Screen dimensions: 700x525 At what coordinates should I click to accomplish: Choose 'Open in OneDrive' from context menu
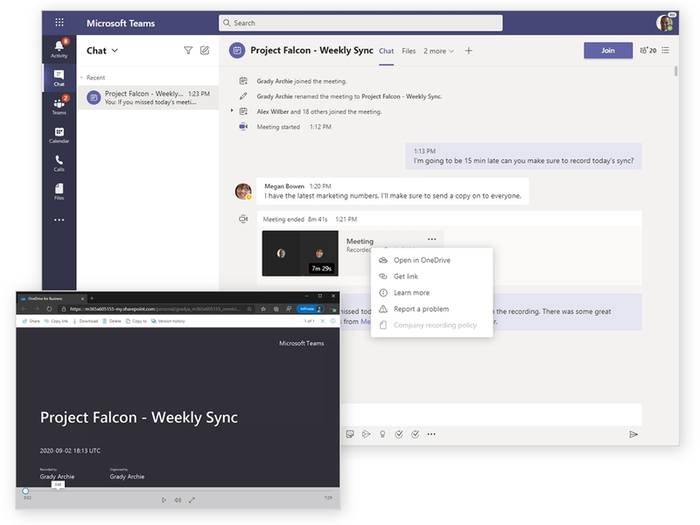coord(432,260)
